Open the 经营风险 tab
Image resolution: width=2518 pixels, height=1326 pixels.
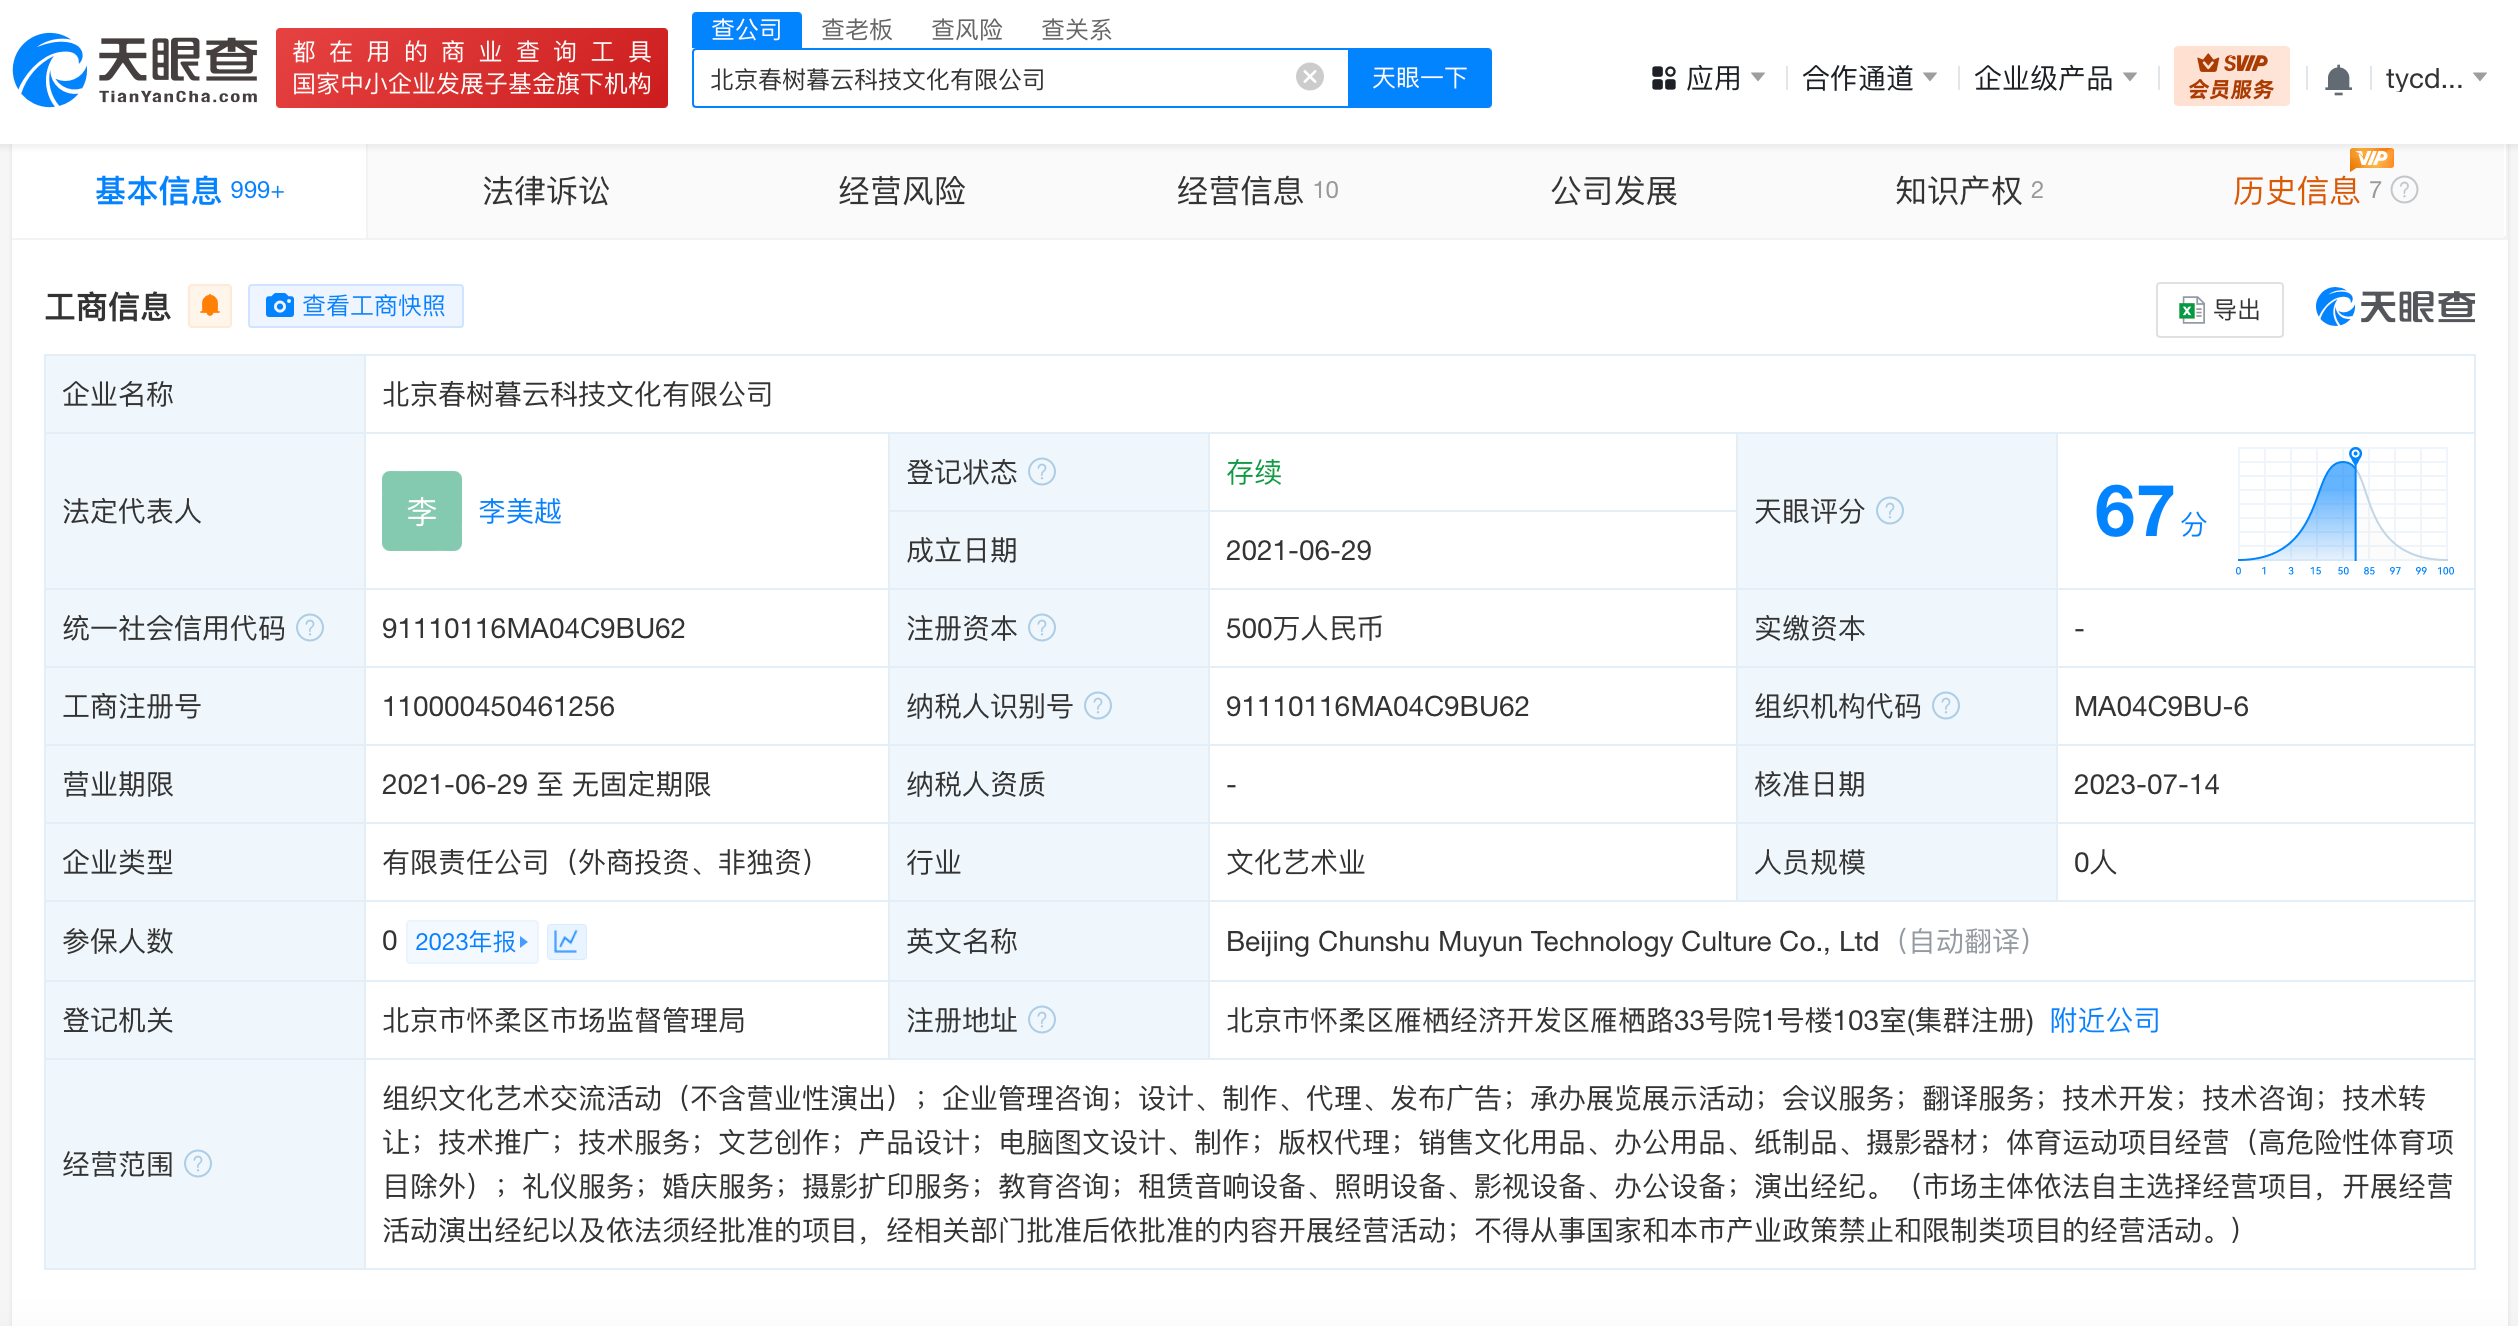[x=902, y=190]
